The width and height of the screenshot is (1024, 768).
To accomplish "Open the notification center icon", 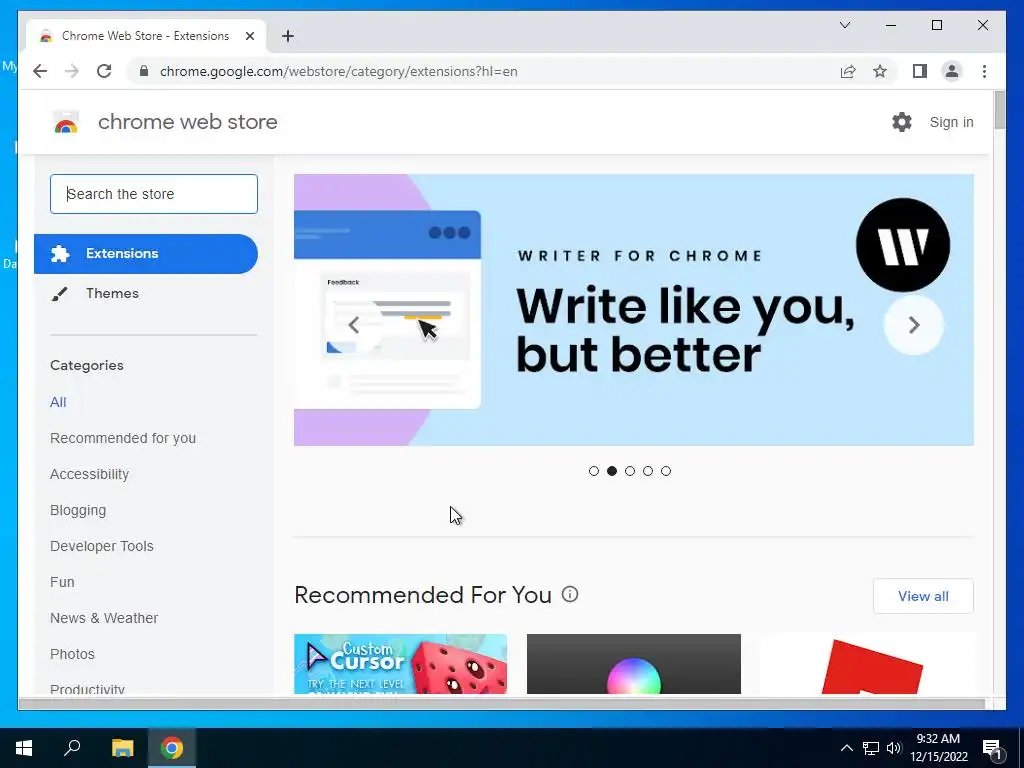I will point(992,748).
